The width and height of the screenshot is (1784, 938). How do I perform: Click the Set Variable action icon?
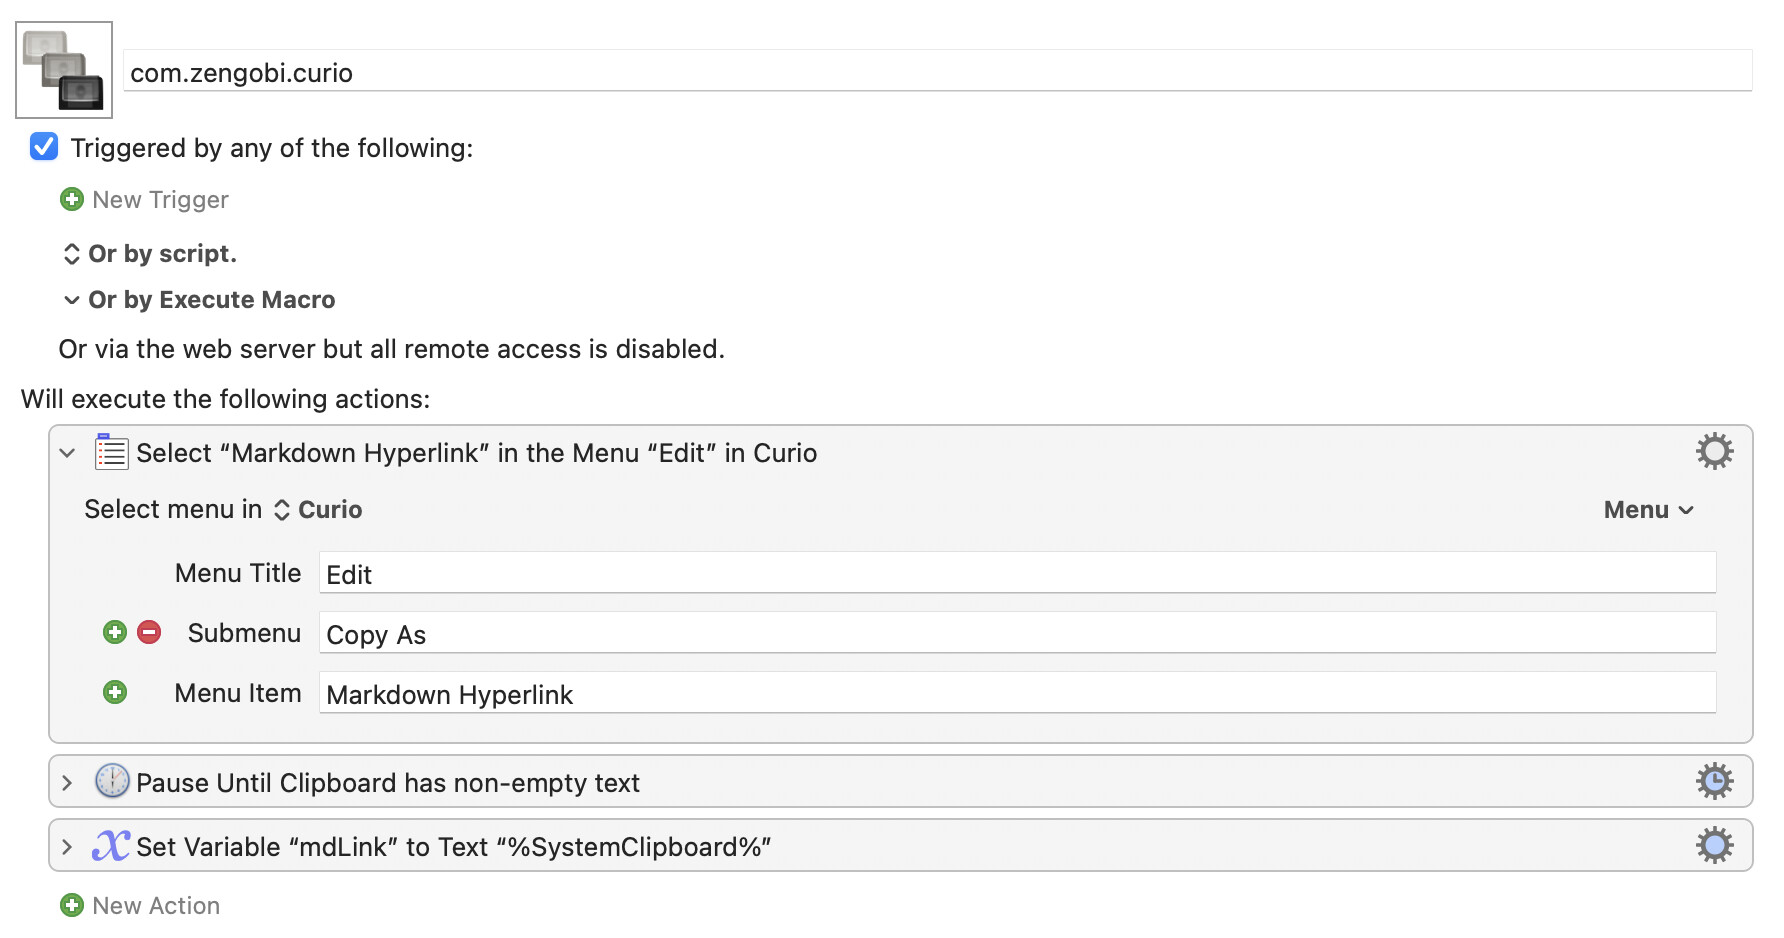(111, 846)
